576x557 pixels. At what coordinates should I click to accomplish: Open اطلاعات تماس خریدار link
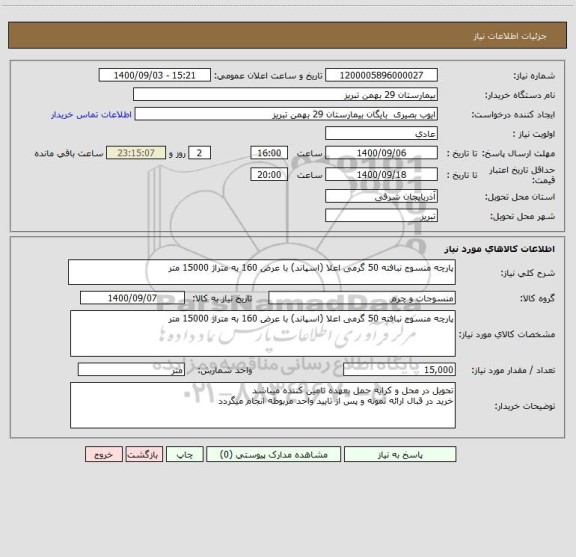point(91,115)
